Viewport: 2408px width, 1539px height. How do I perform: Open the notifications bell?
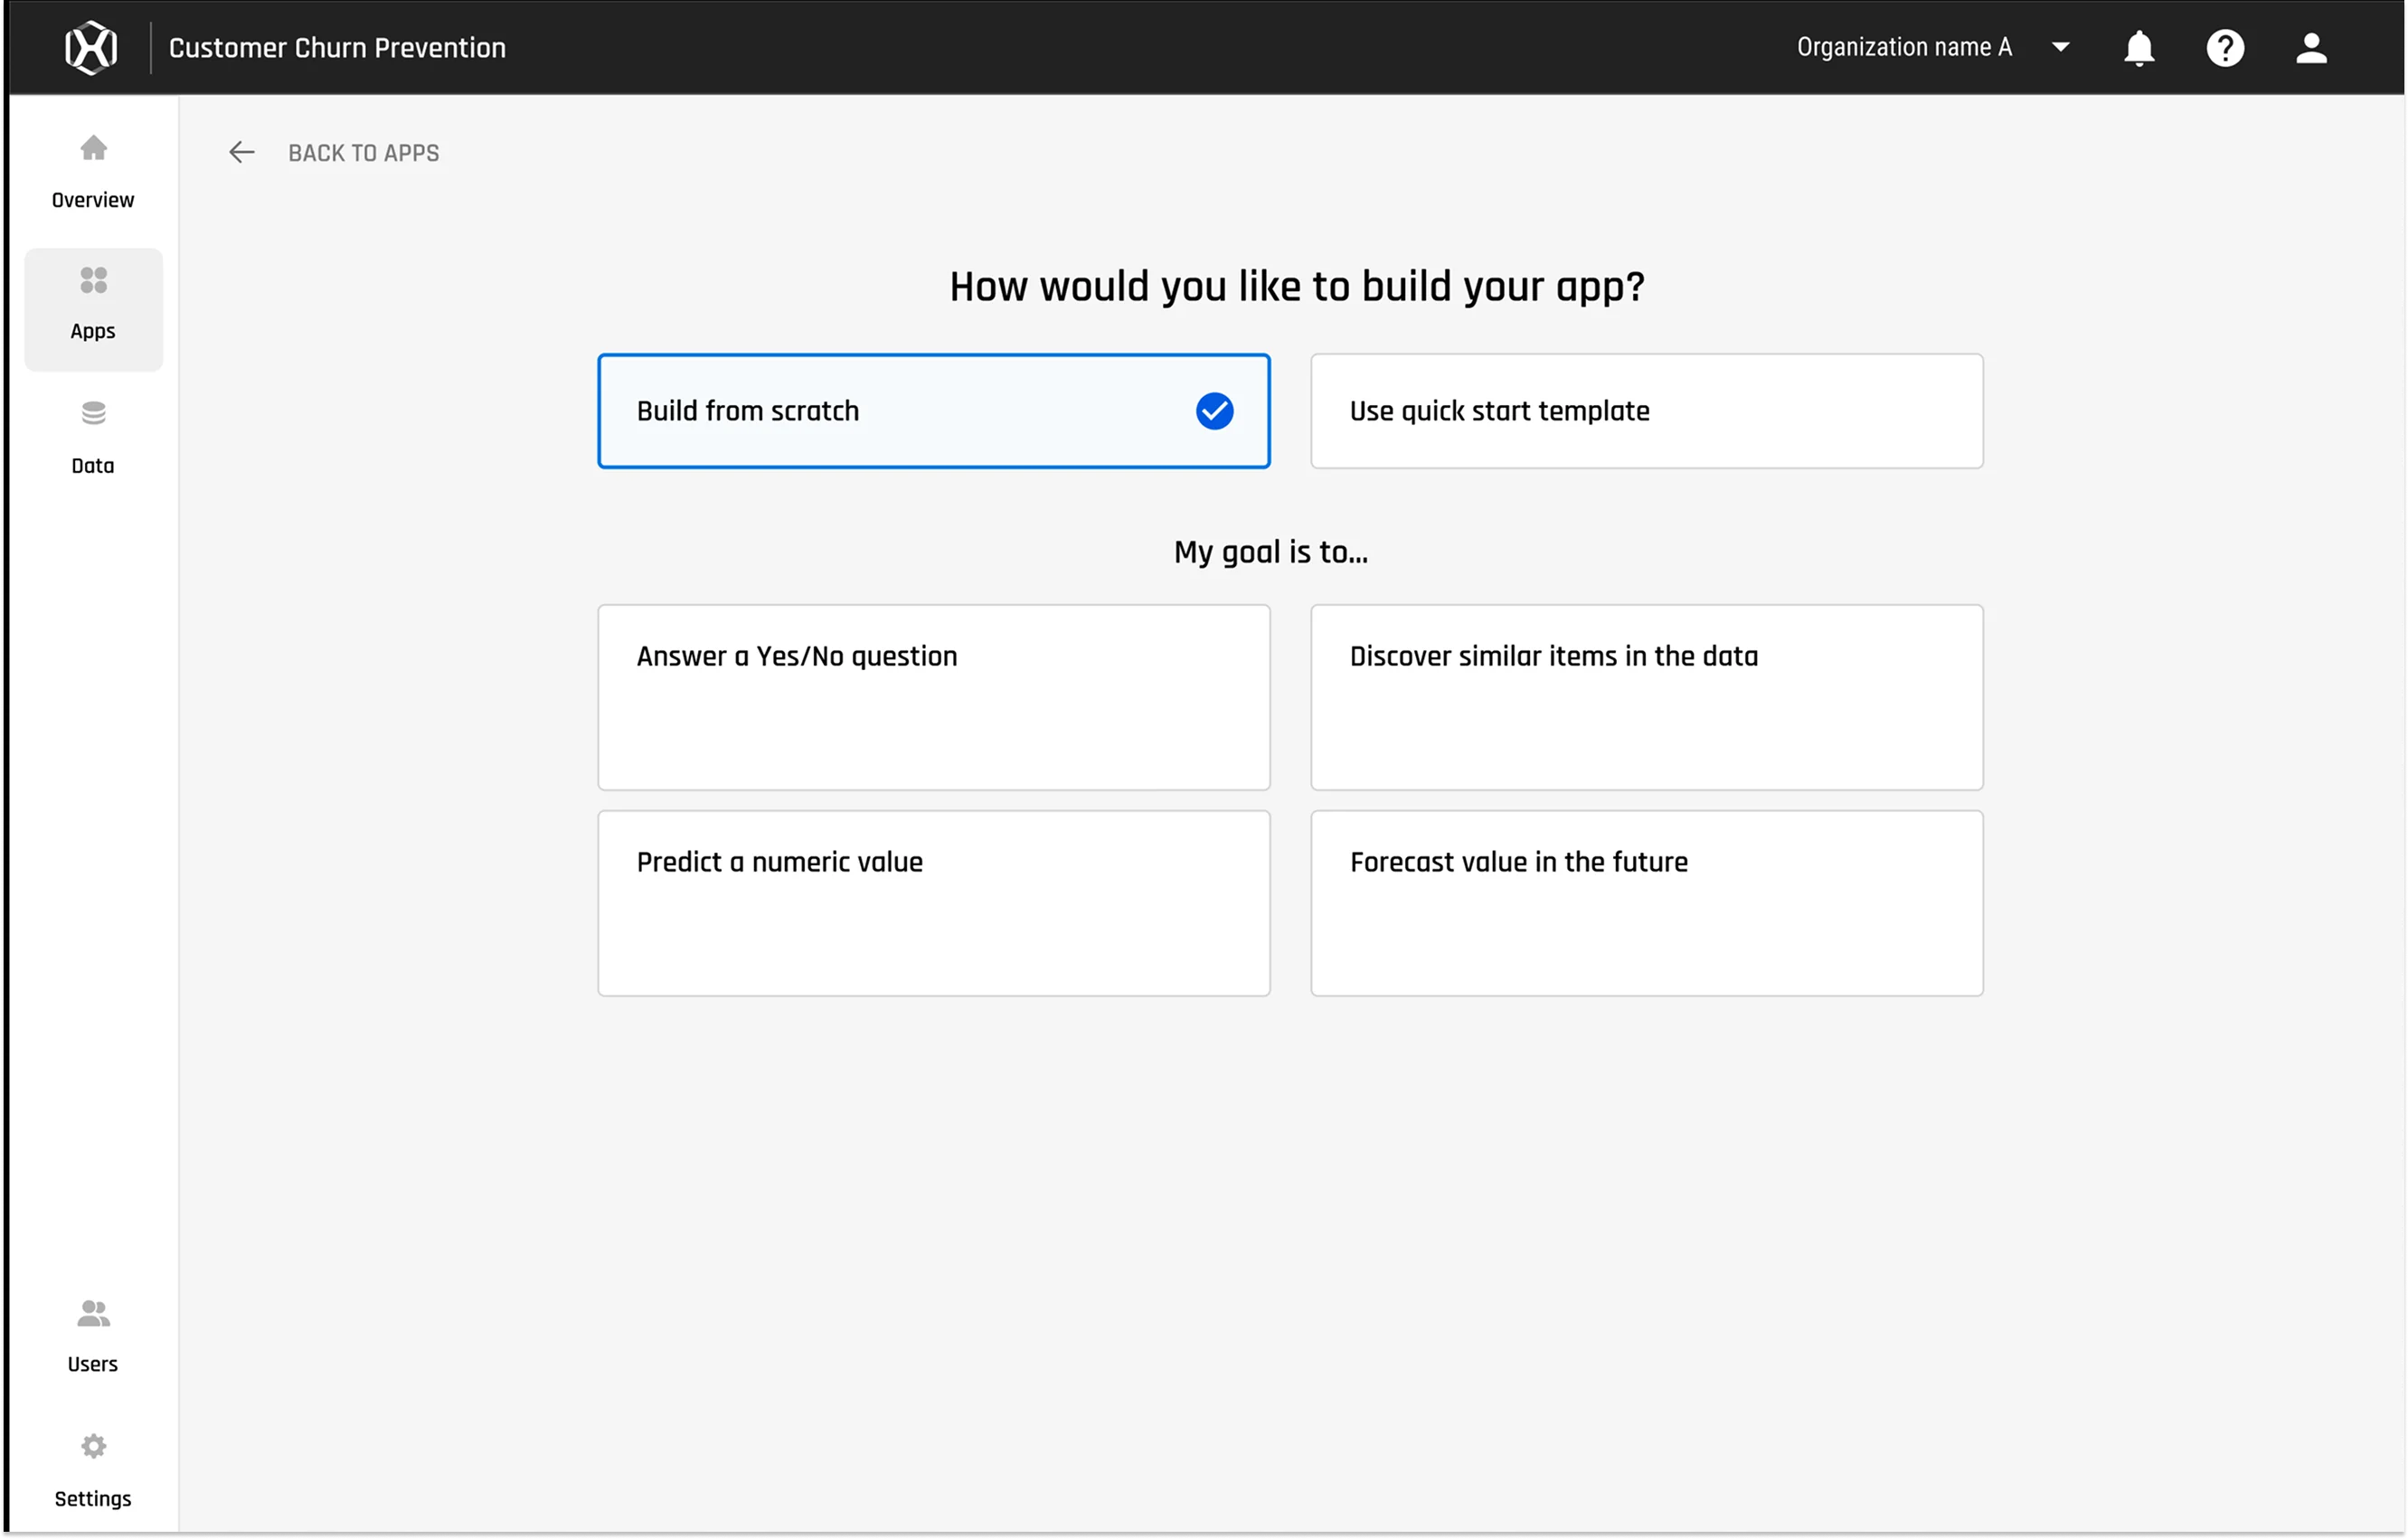point(2138,47)
